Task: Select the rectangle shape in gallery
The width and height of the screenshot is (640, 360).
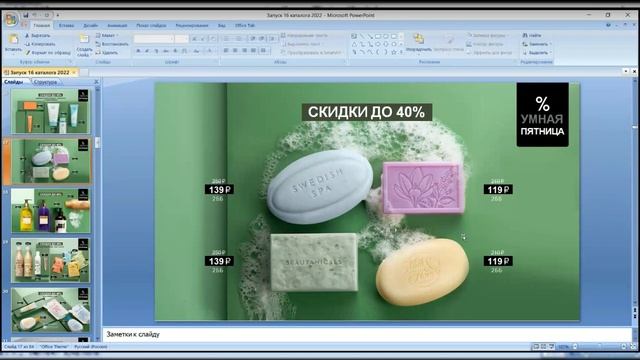Action: tap(378, 36)
